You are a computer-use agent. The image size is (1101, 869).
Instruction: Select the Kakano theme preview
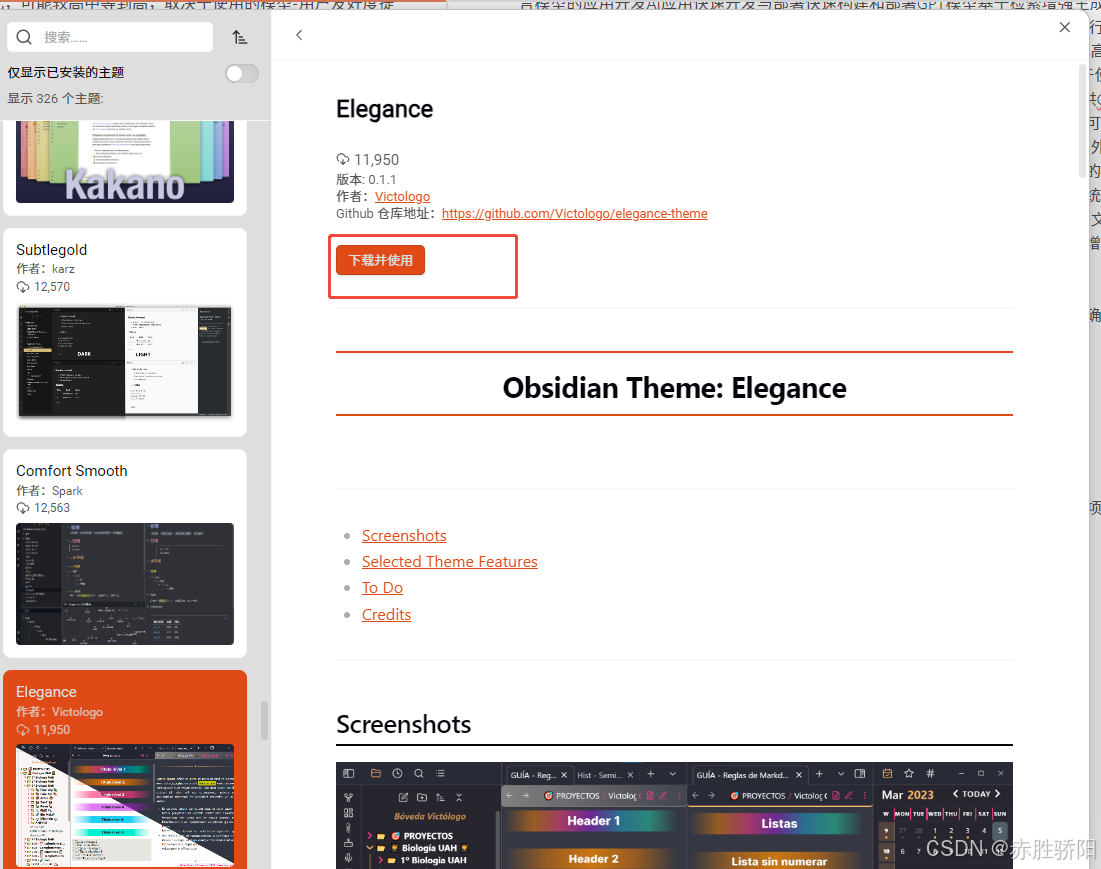[125, 161]
